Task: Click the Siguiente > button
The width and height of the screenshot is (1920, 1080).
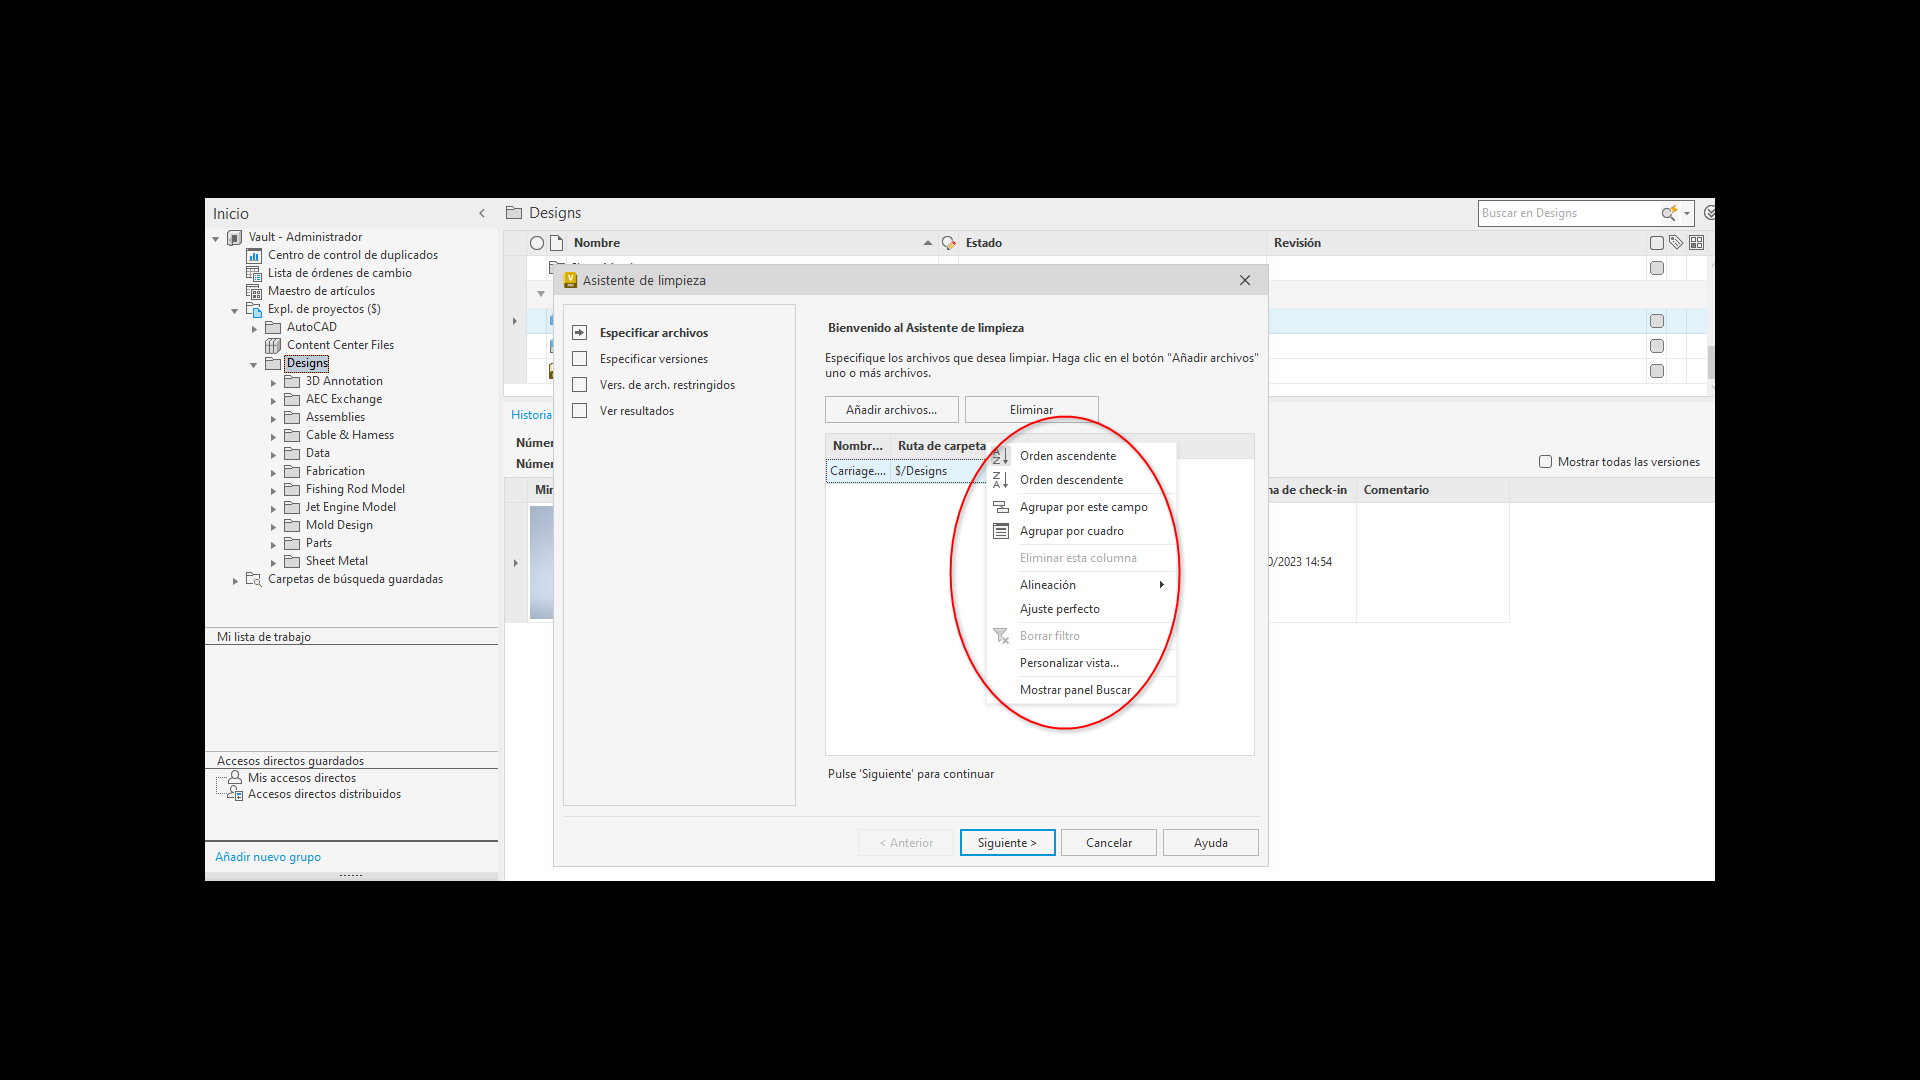Action: [1007, 843]
